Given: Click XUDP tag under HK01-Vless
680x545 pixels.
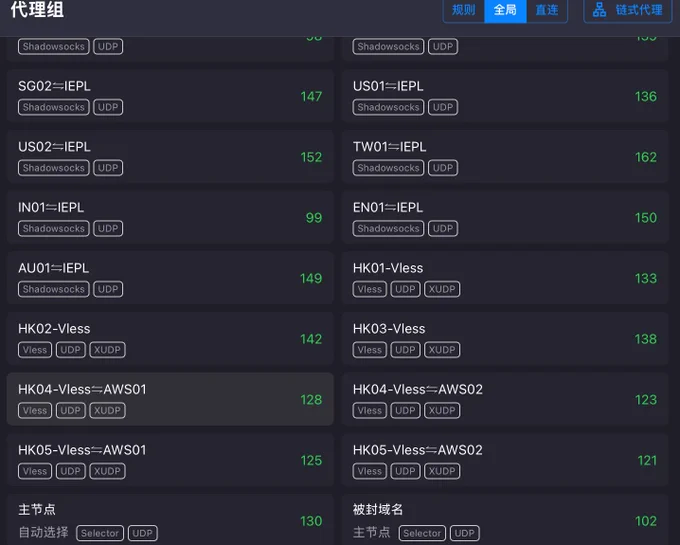Looking at the screenshot, I should (x=442, y=289).
